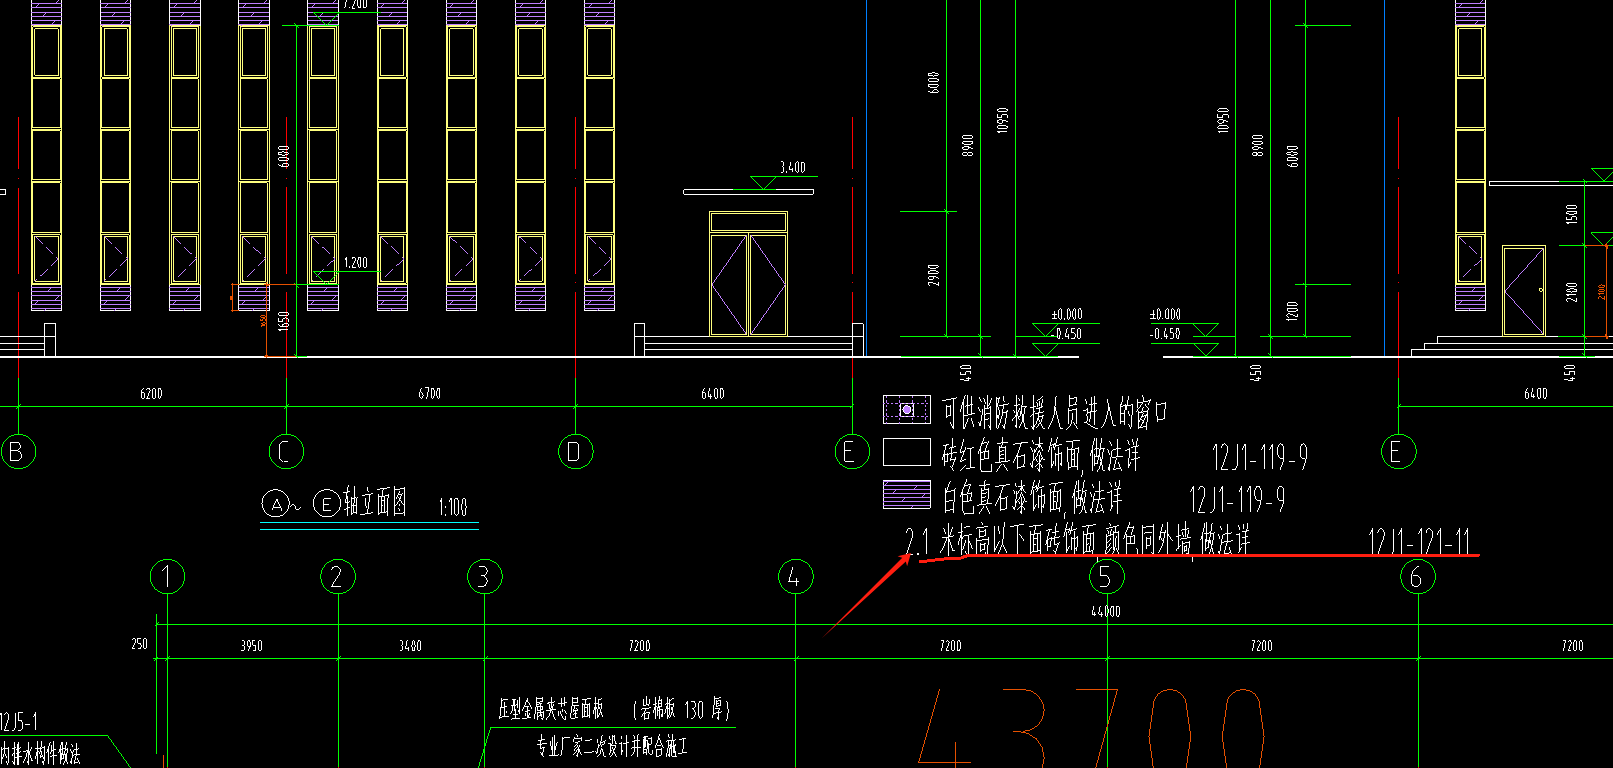Image resolution: width=1613 pixels, height=768 pixels.
Task: Pick grid bubble number 4
Action: click(x=796, y=577)
